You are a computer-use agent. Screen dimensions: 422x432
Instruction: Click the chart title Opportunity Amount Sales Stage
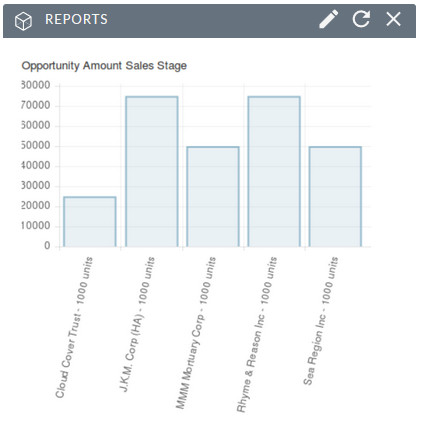[x=104, y=66]
